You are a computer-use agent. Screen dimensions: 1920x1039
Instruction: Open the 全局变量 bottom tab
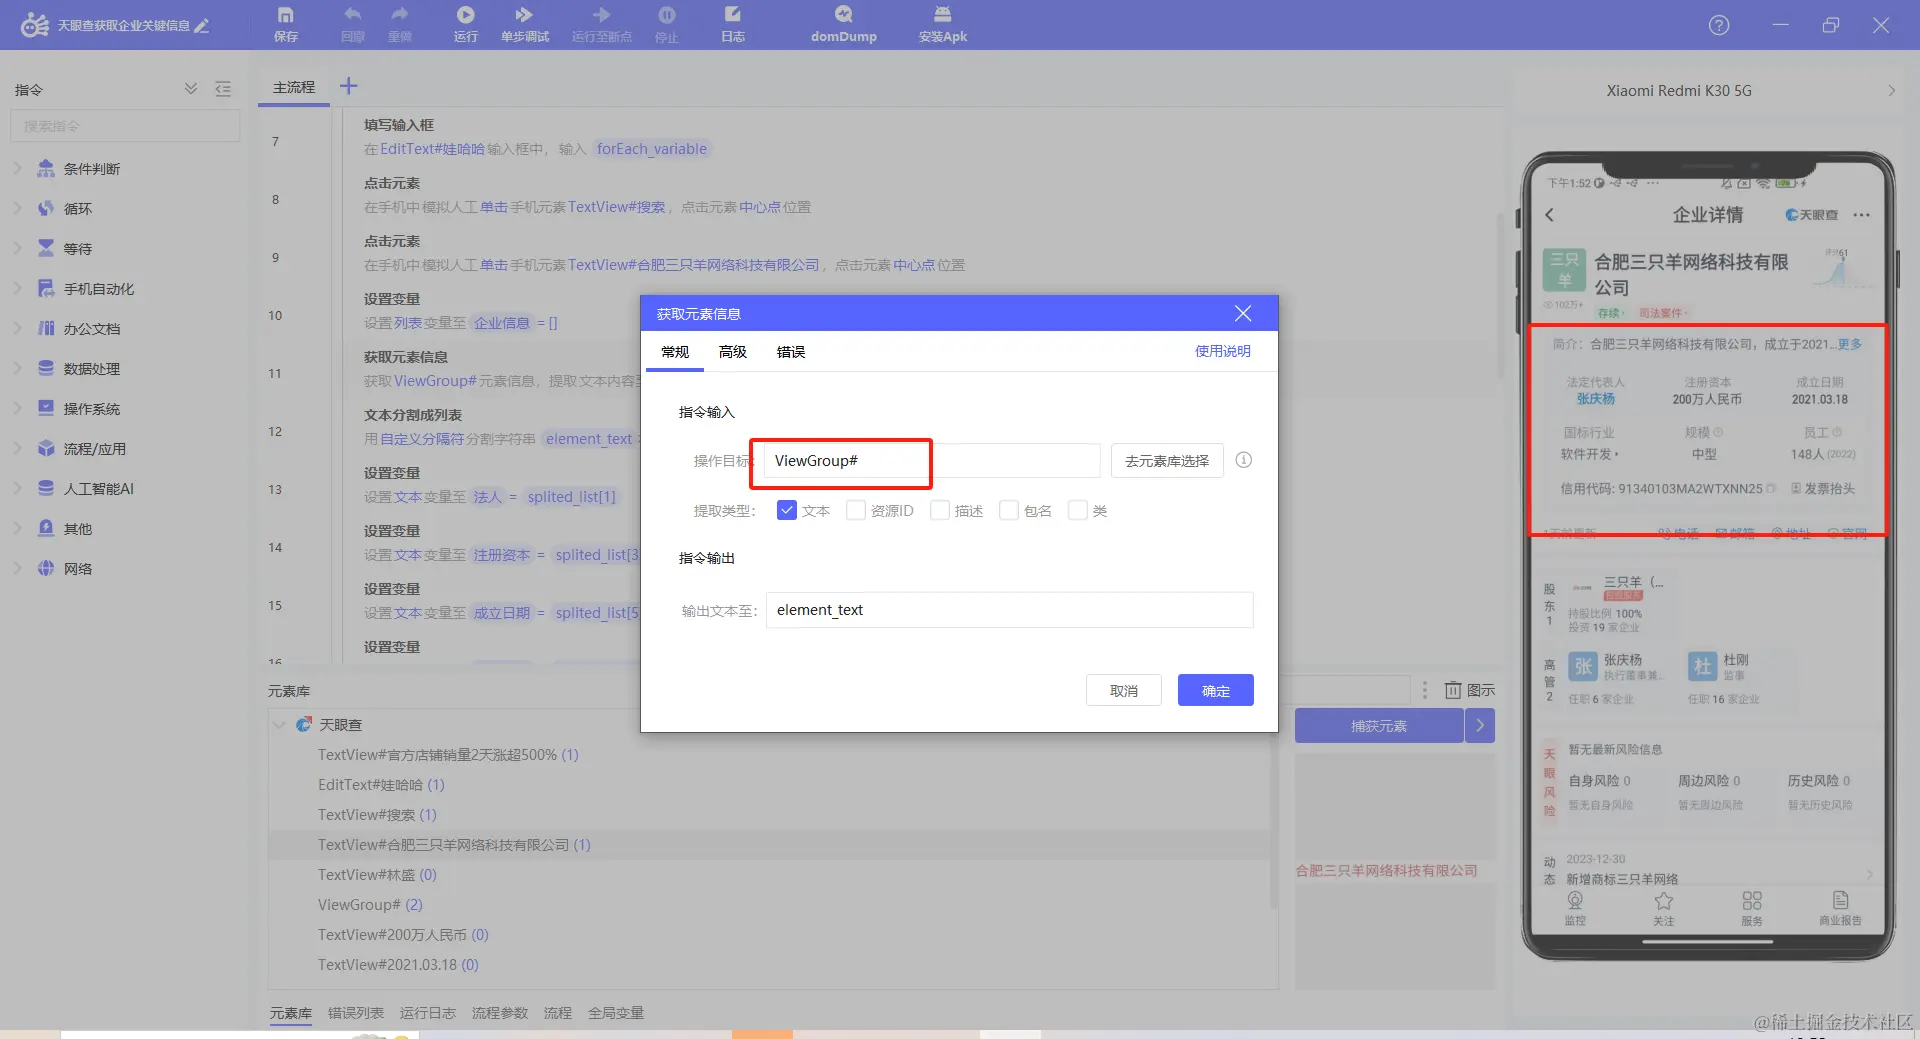616,1013
